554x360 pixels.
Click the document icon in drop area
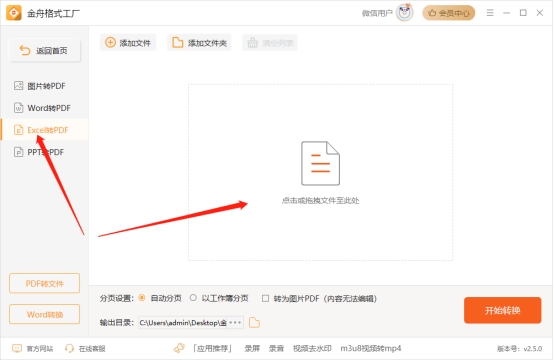tap(320, 163)
